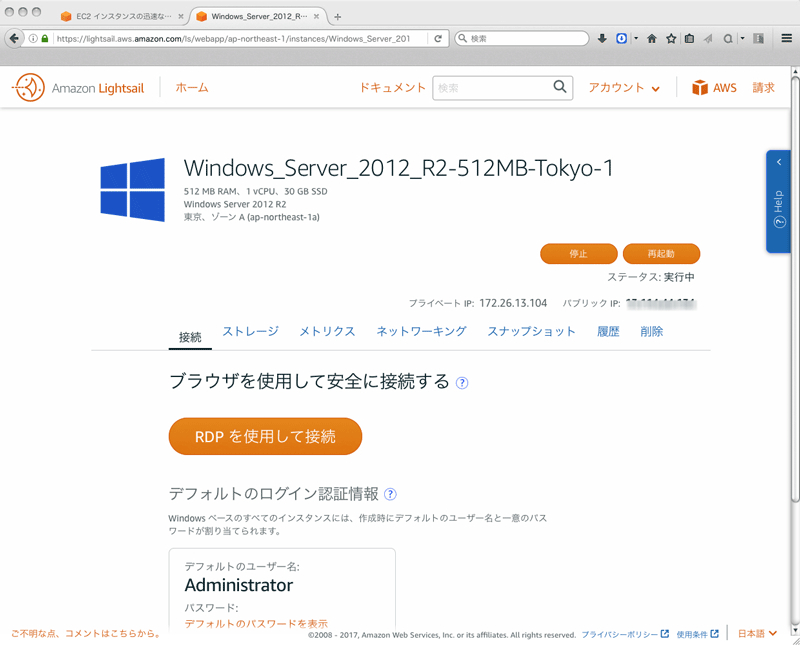Open the downloads arrow icon in the toolbar
This screenshot has height=645, width=800.
602,38
